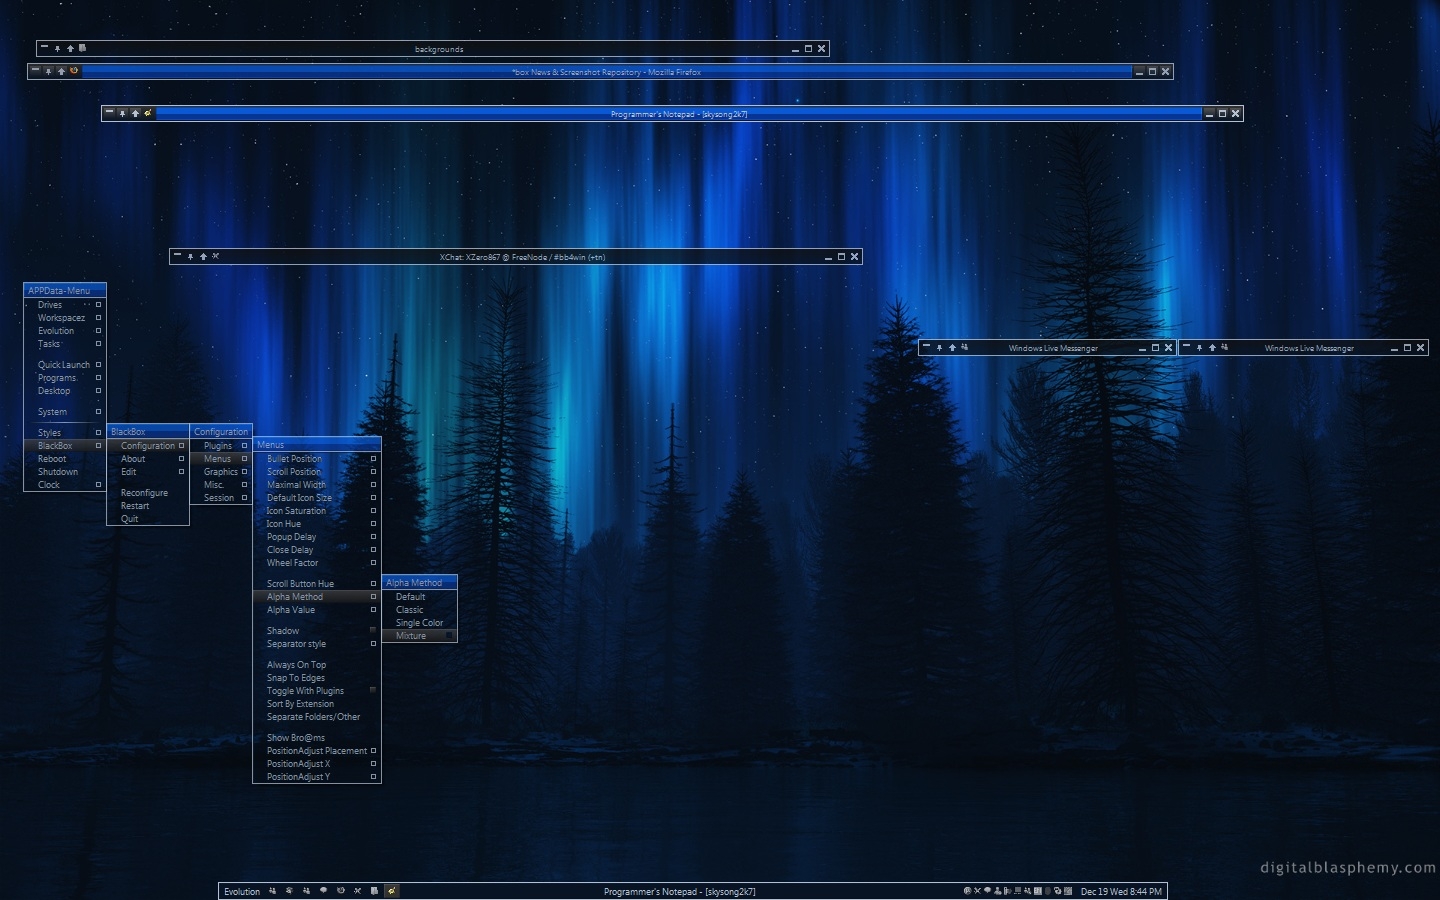The height and width of the screenshot is (900, 1440).
Task: Click the pin icon on the backgrounds window
Action: coord(57,48)
